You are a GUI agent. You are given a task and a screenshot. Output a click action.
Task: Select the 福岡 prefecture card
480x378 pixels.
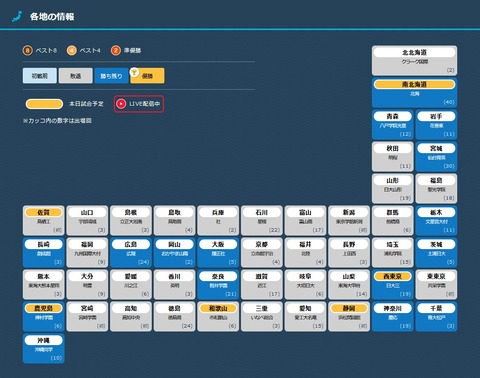(87, 253)
